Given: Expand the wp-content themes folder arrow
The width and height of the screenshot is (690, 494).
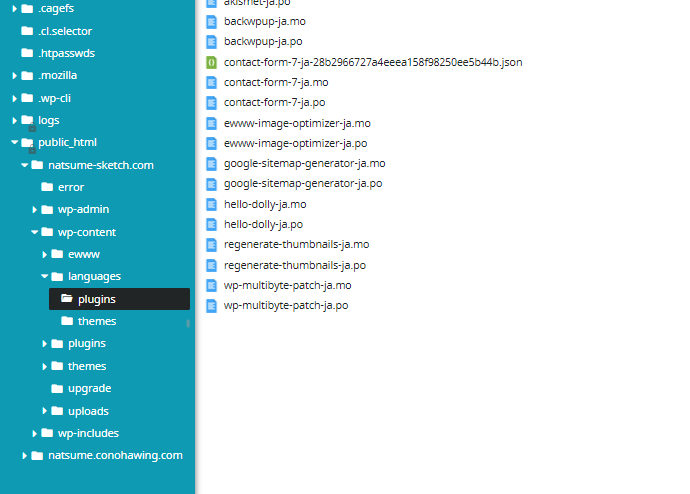Looking at the screenshot, I should [44, 366].
